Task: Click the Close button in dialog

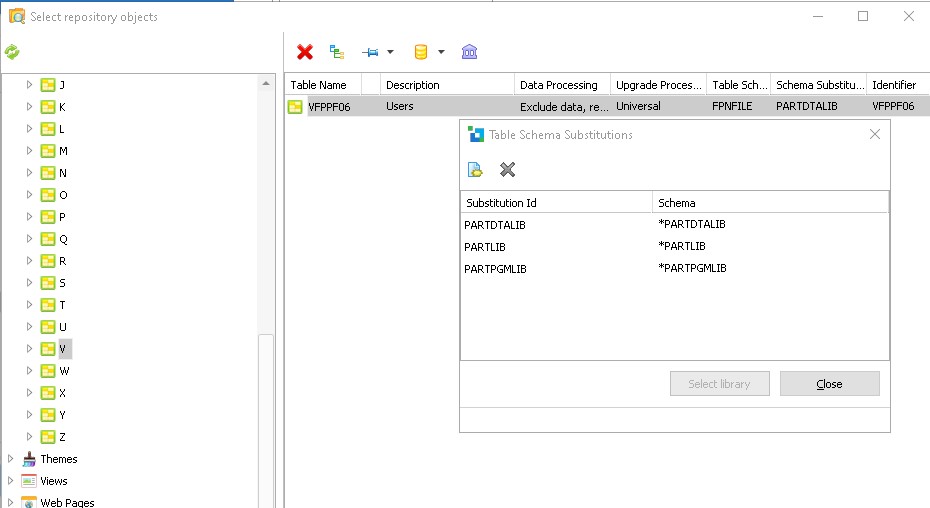Action: coord(829,384)
